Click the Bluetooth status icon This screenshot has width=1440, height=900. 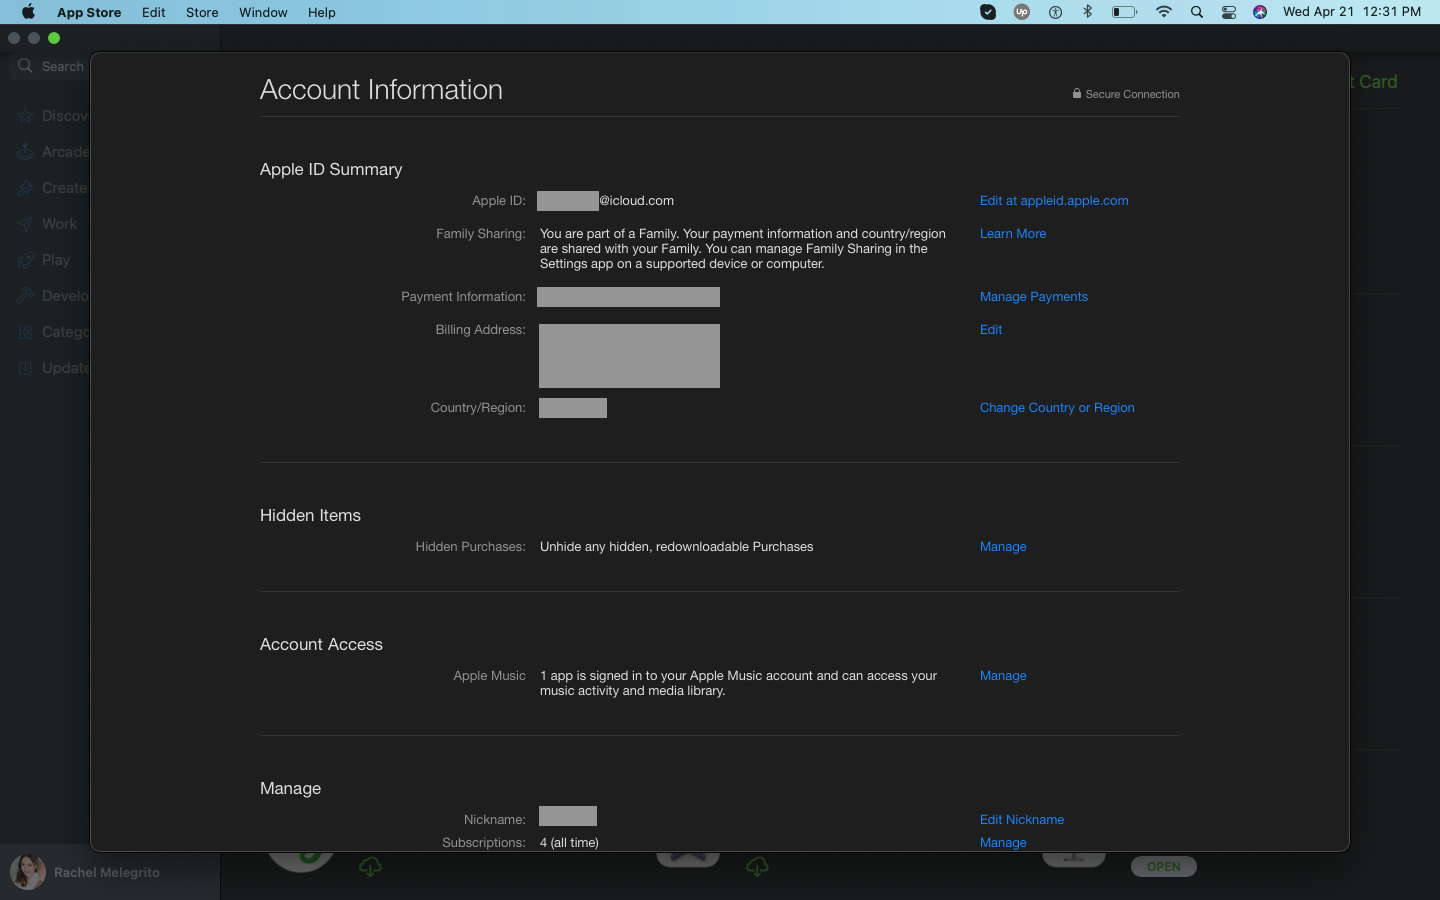tap(1088, 12)
